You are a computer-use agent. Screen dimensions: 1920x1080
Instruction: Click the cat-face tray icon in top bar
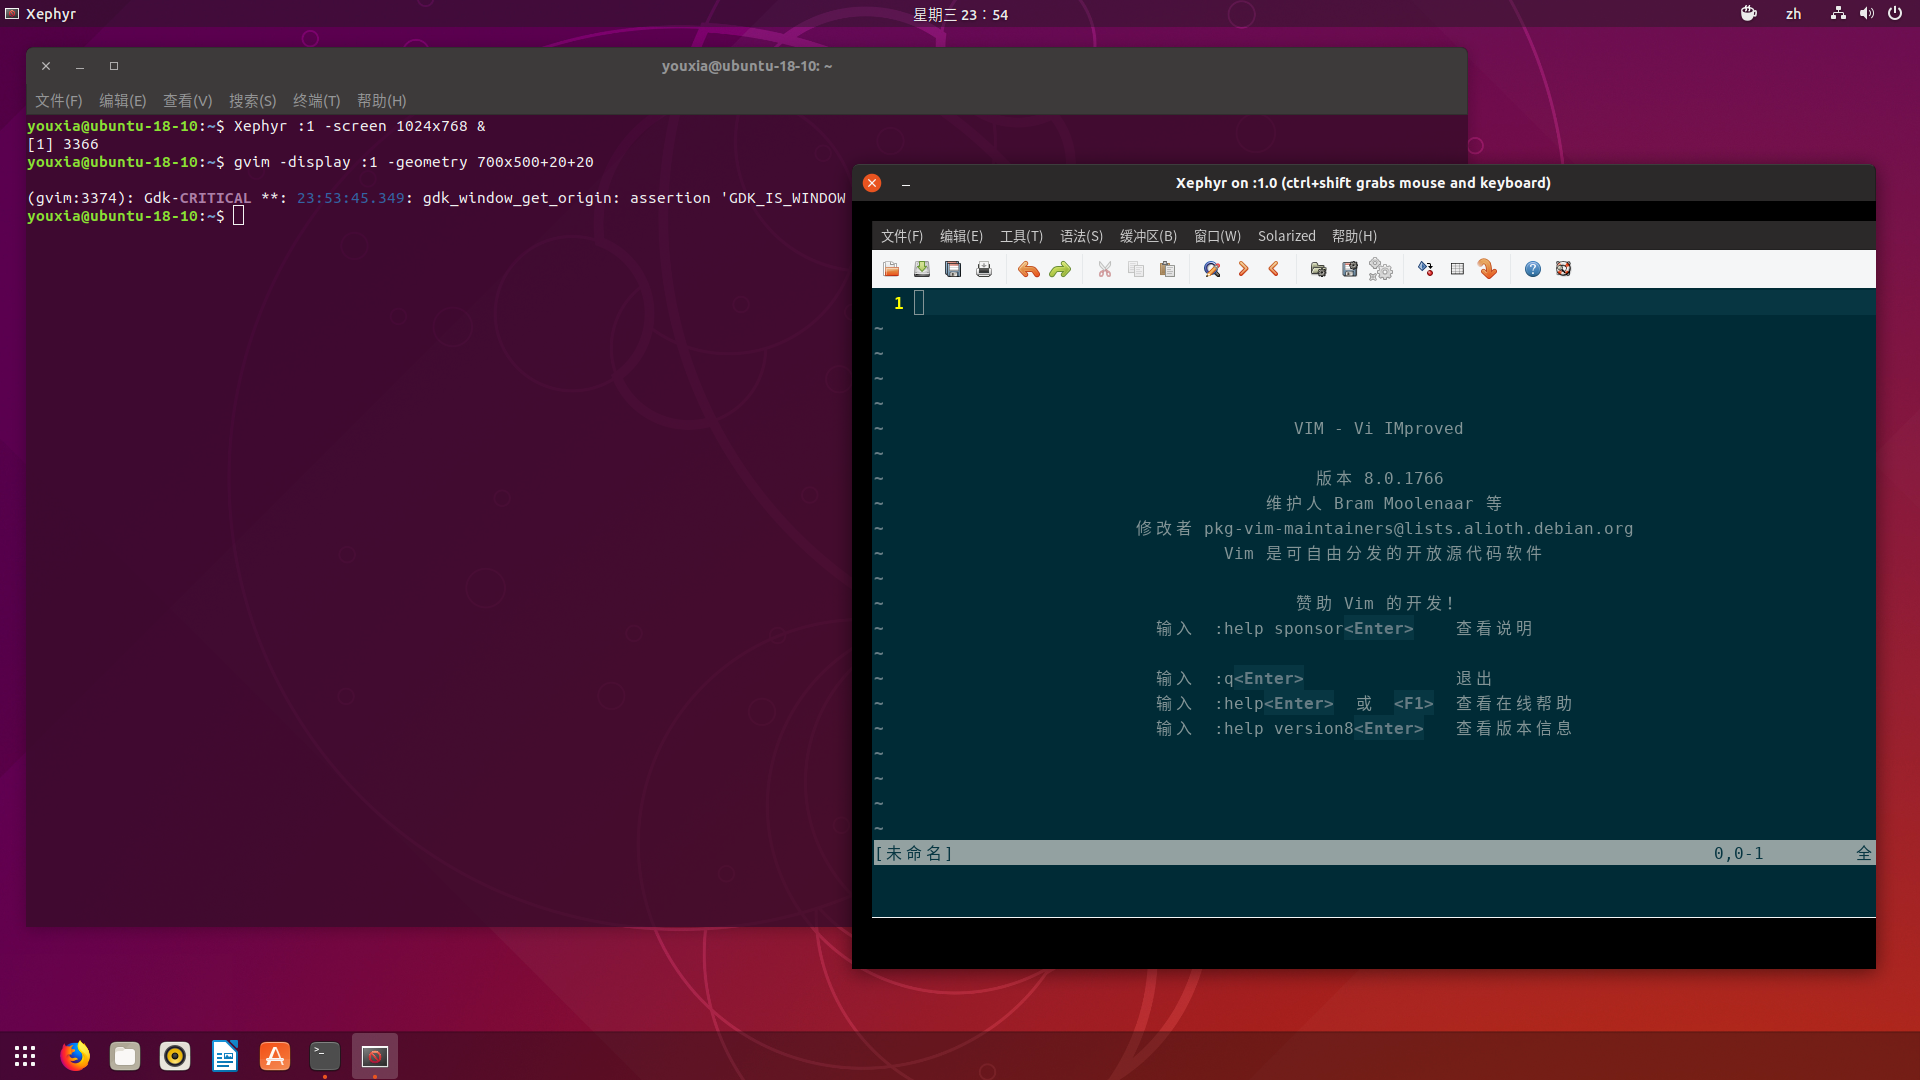(x=1748, y=14)
